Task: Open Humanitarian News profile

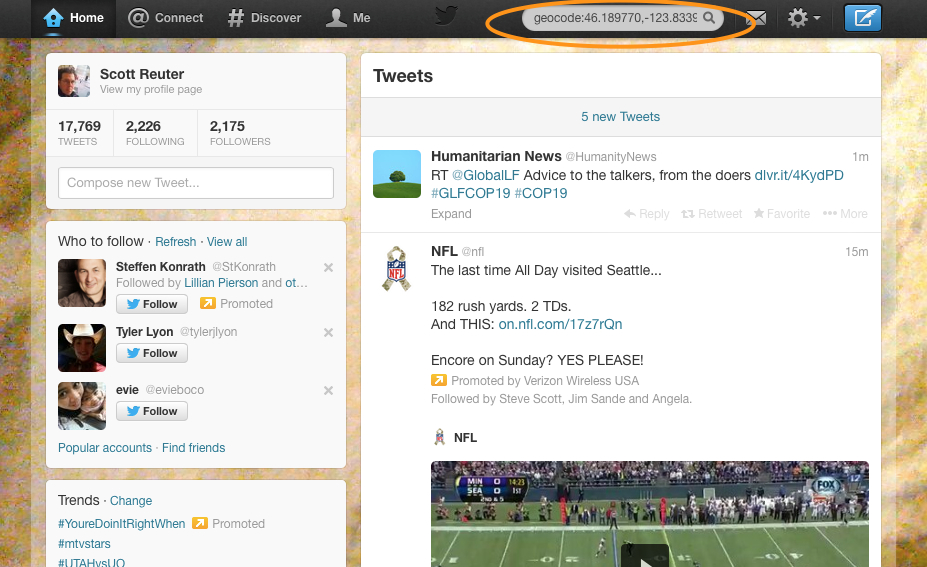Action: click(496, 156)
